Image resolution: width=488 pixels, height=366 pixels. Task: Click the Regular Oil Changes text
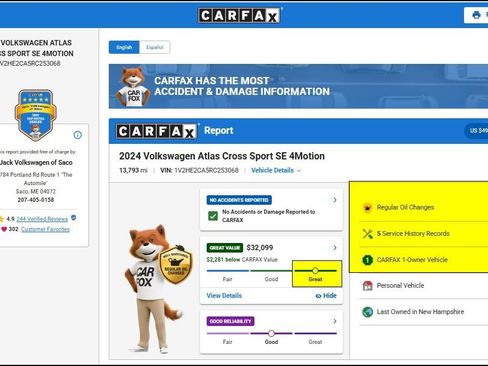(x=405, y=207)
